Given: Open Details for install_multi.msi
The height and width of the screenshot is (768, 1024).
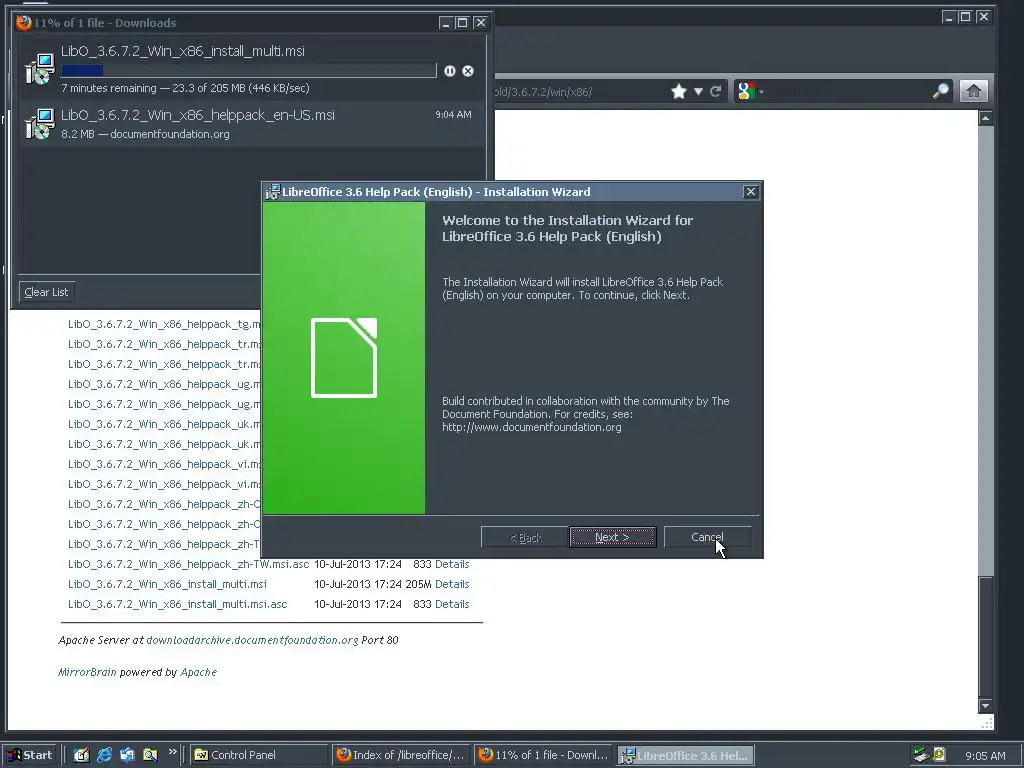Looking at the screenshot, I should pyautogui.click(x=452, y=584).
